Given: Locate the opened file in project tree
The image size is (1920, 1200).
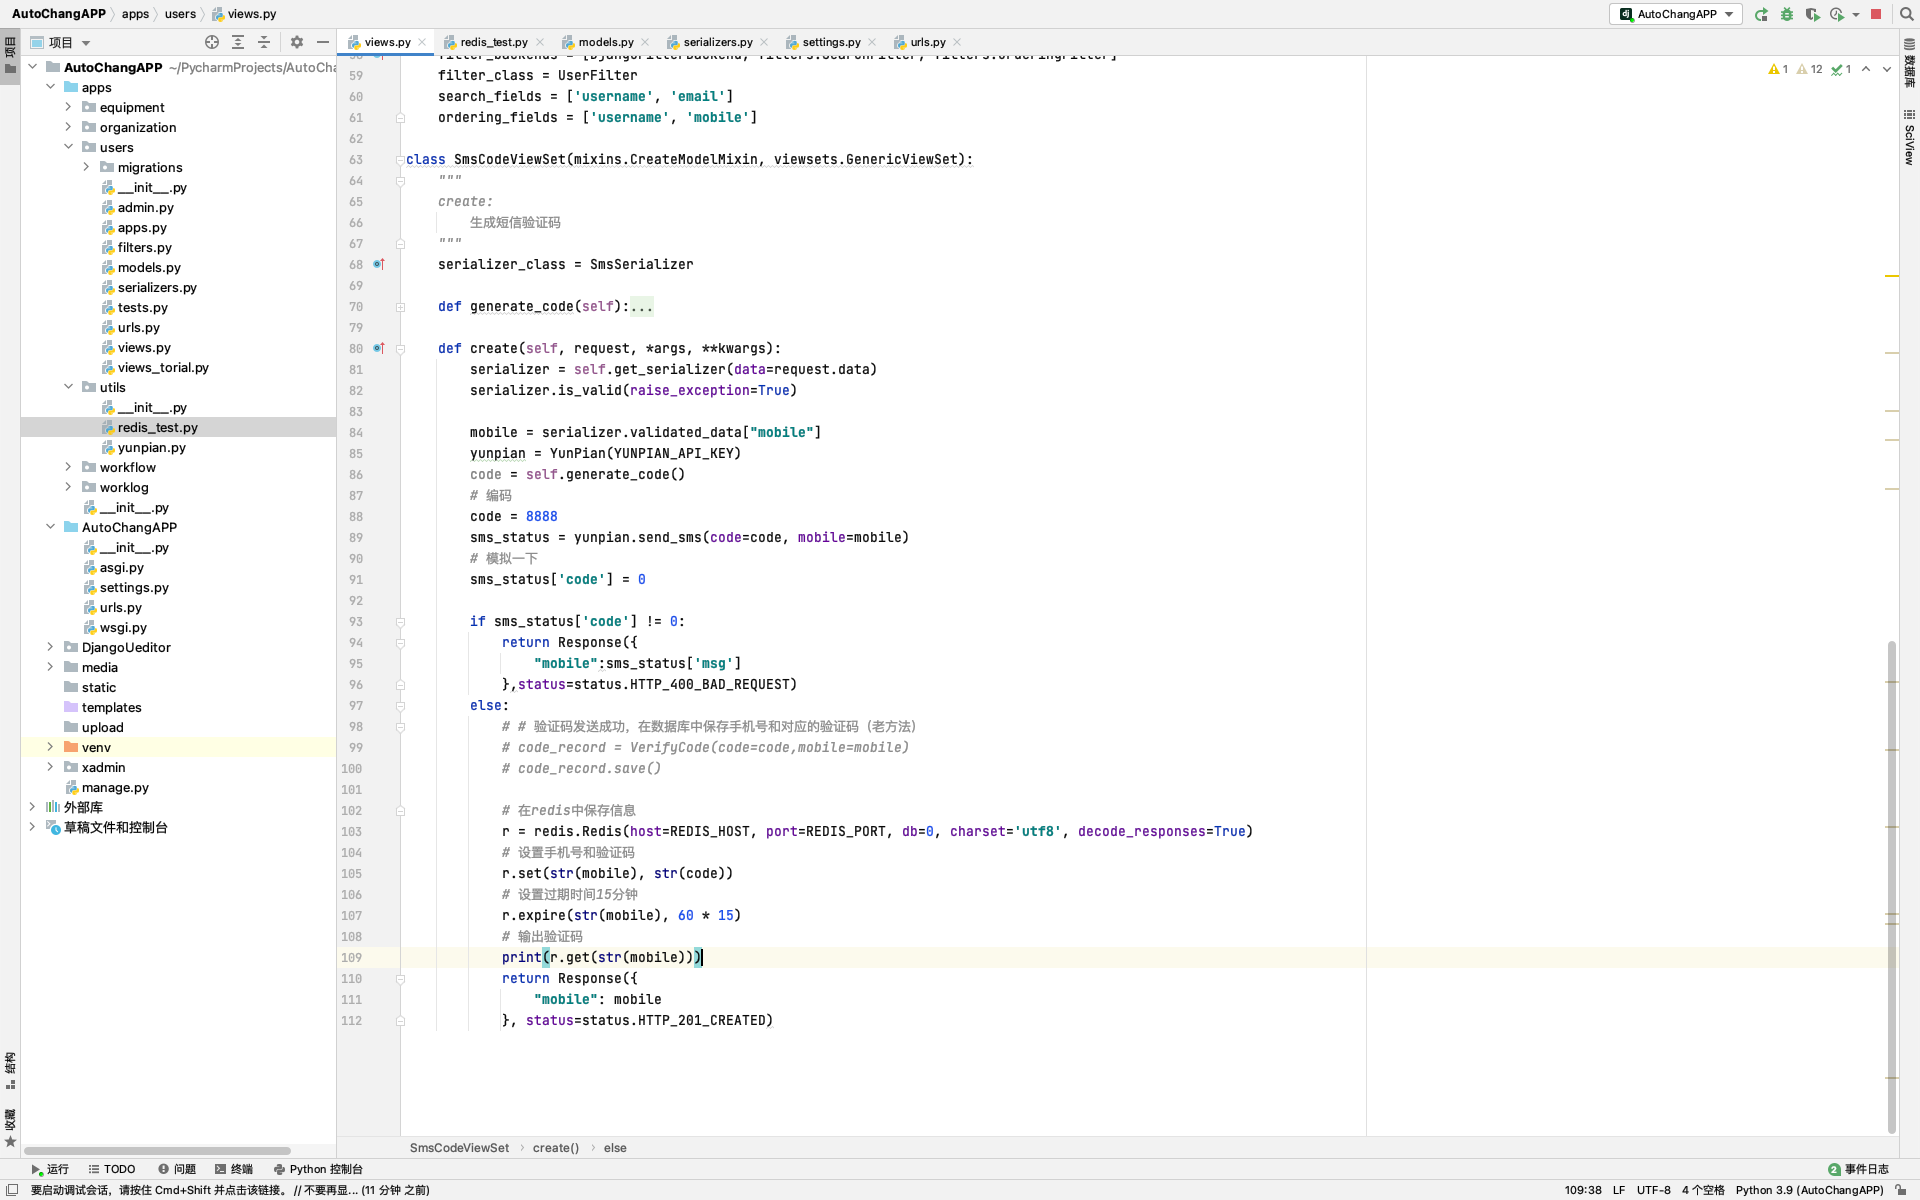Looking at the screenshot, I should tap(212, 42).
